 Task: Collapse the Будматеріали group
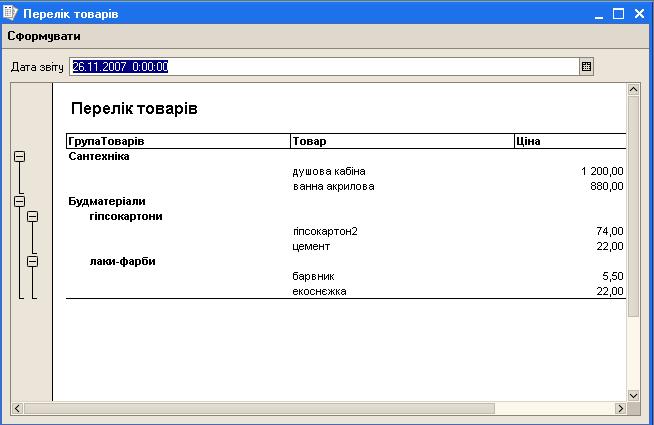[x=20, y=201]
